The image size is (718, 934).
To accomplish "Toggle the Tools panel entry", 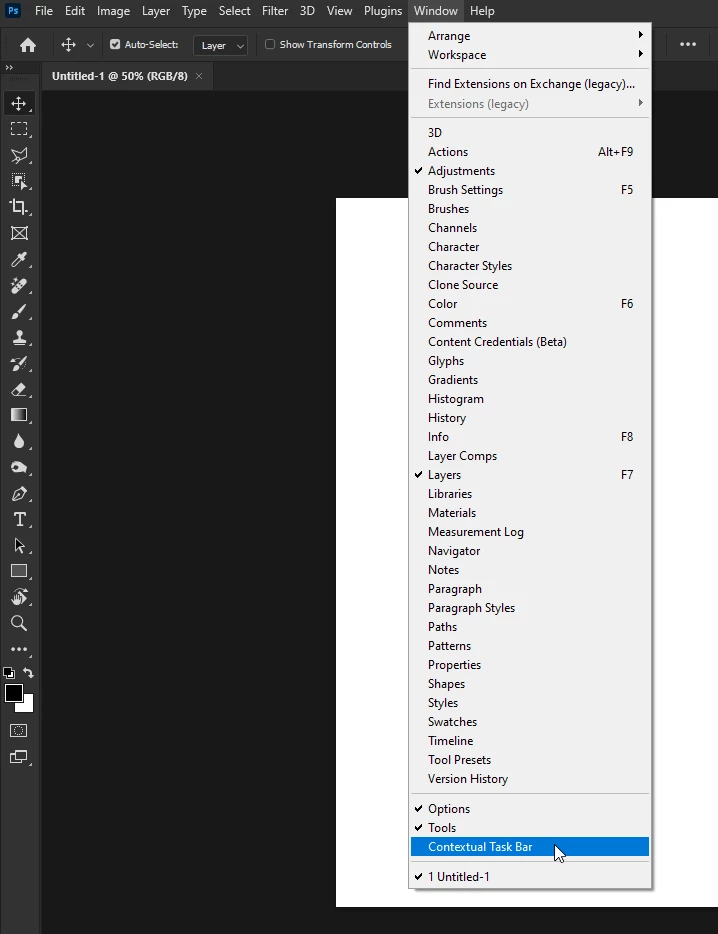I will tap(530, 828).
